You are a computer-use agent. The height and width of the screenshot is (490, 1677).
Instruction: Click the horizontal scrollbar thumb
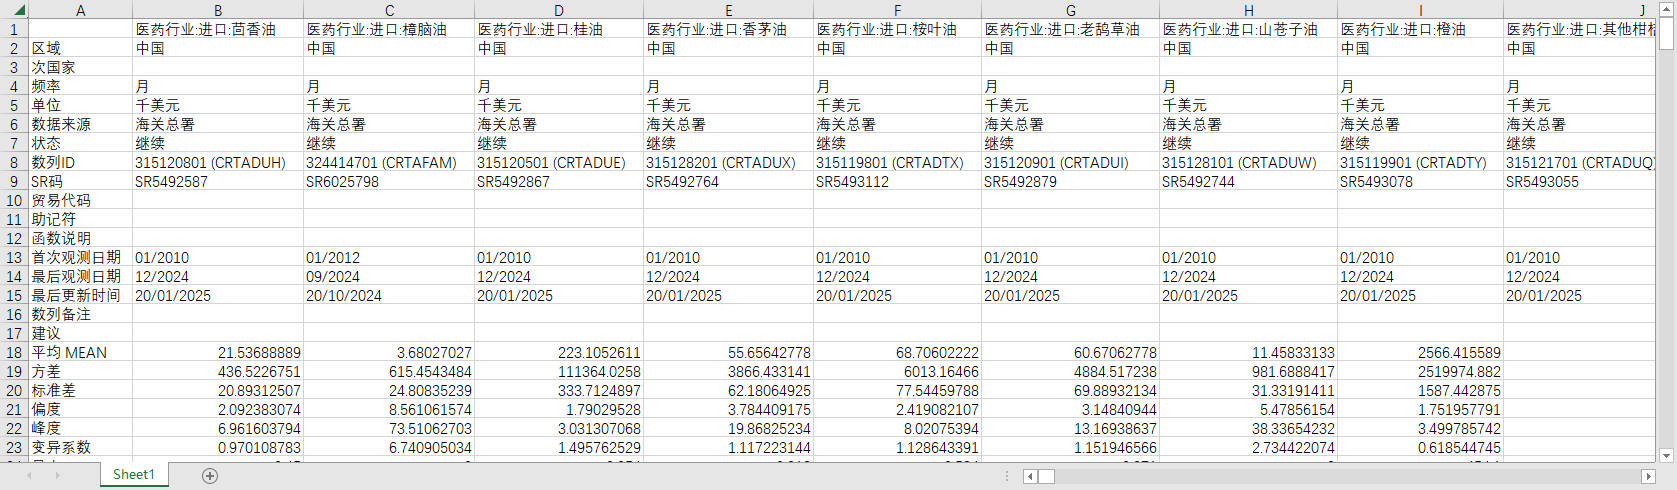click(1046, 476)
